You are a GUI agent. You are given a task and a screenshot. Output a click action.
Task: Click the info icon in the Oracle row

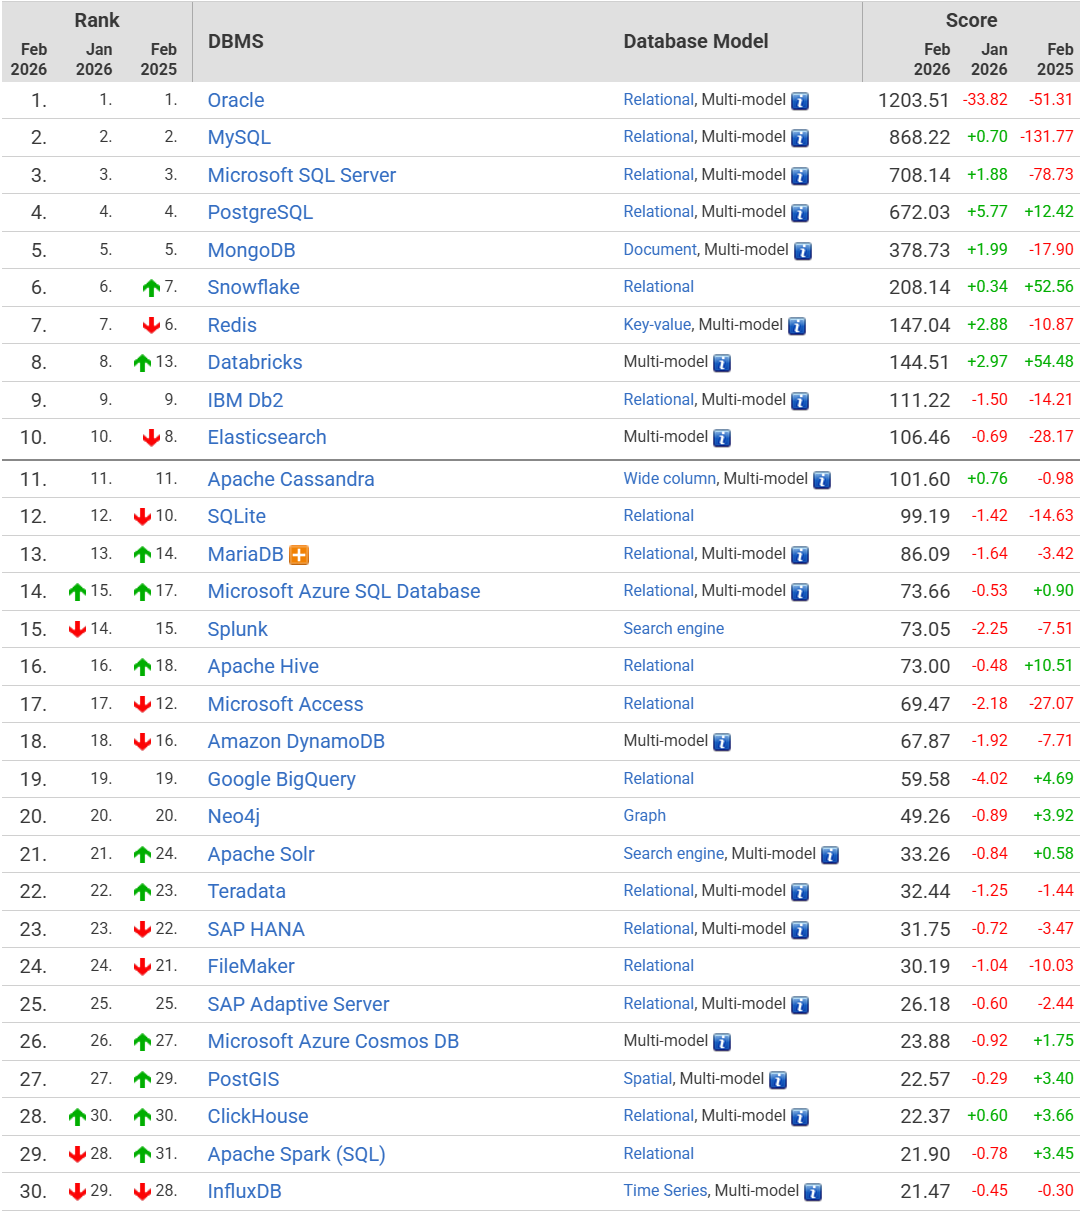[800, 101]
